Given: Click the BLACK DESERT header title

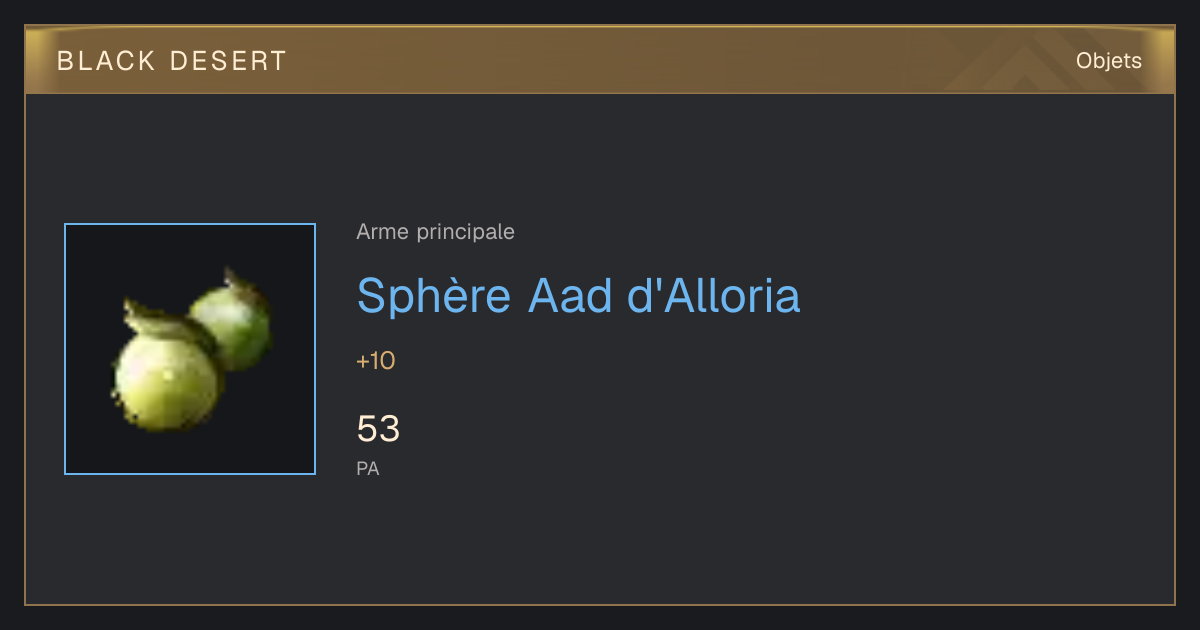Looking at the screenshot, I should pos(172,61).
